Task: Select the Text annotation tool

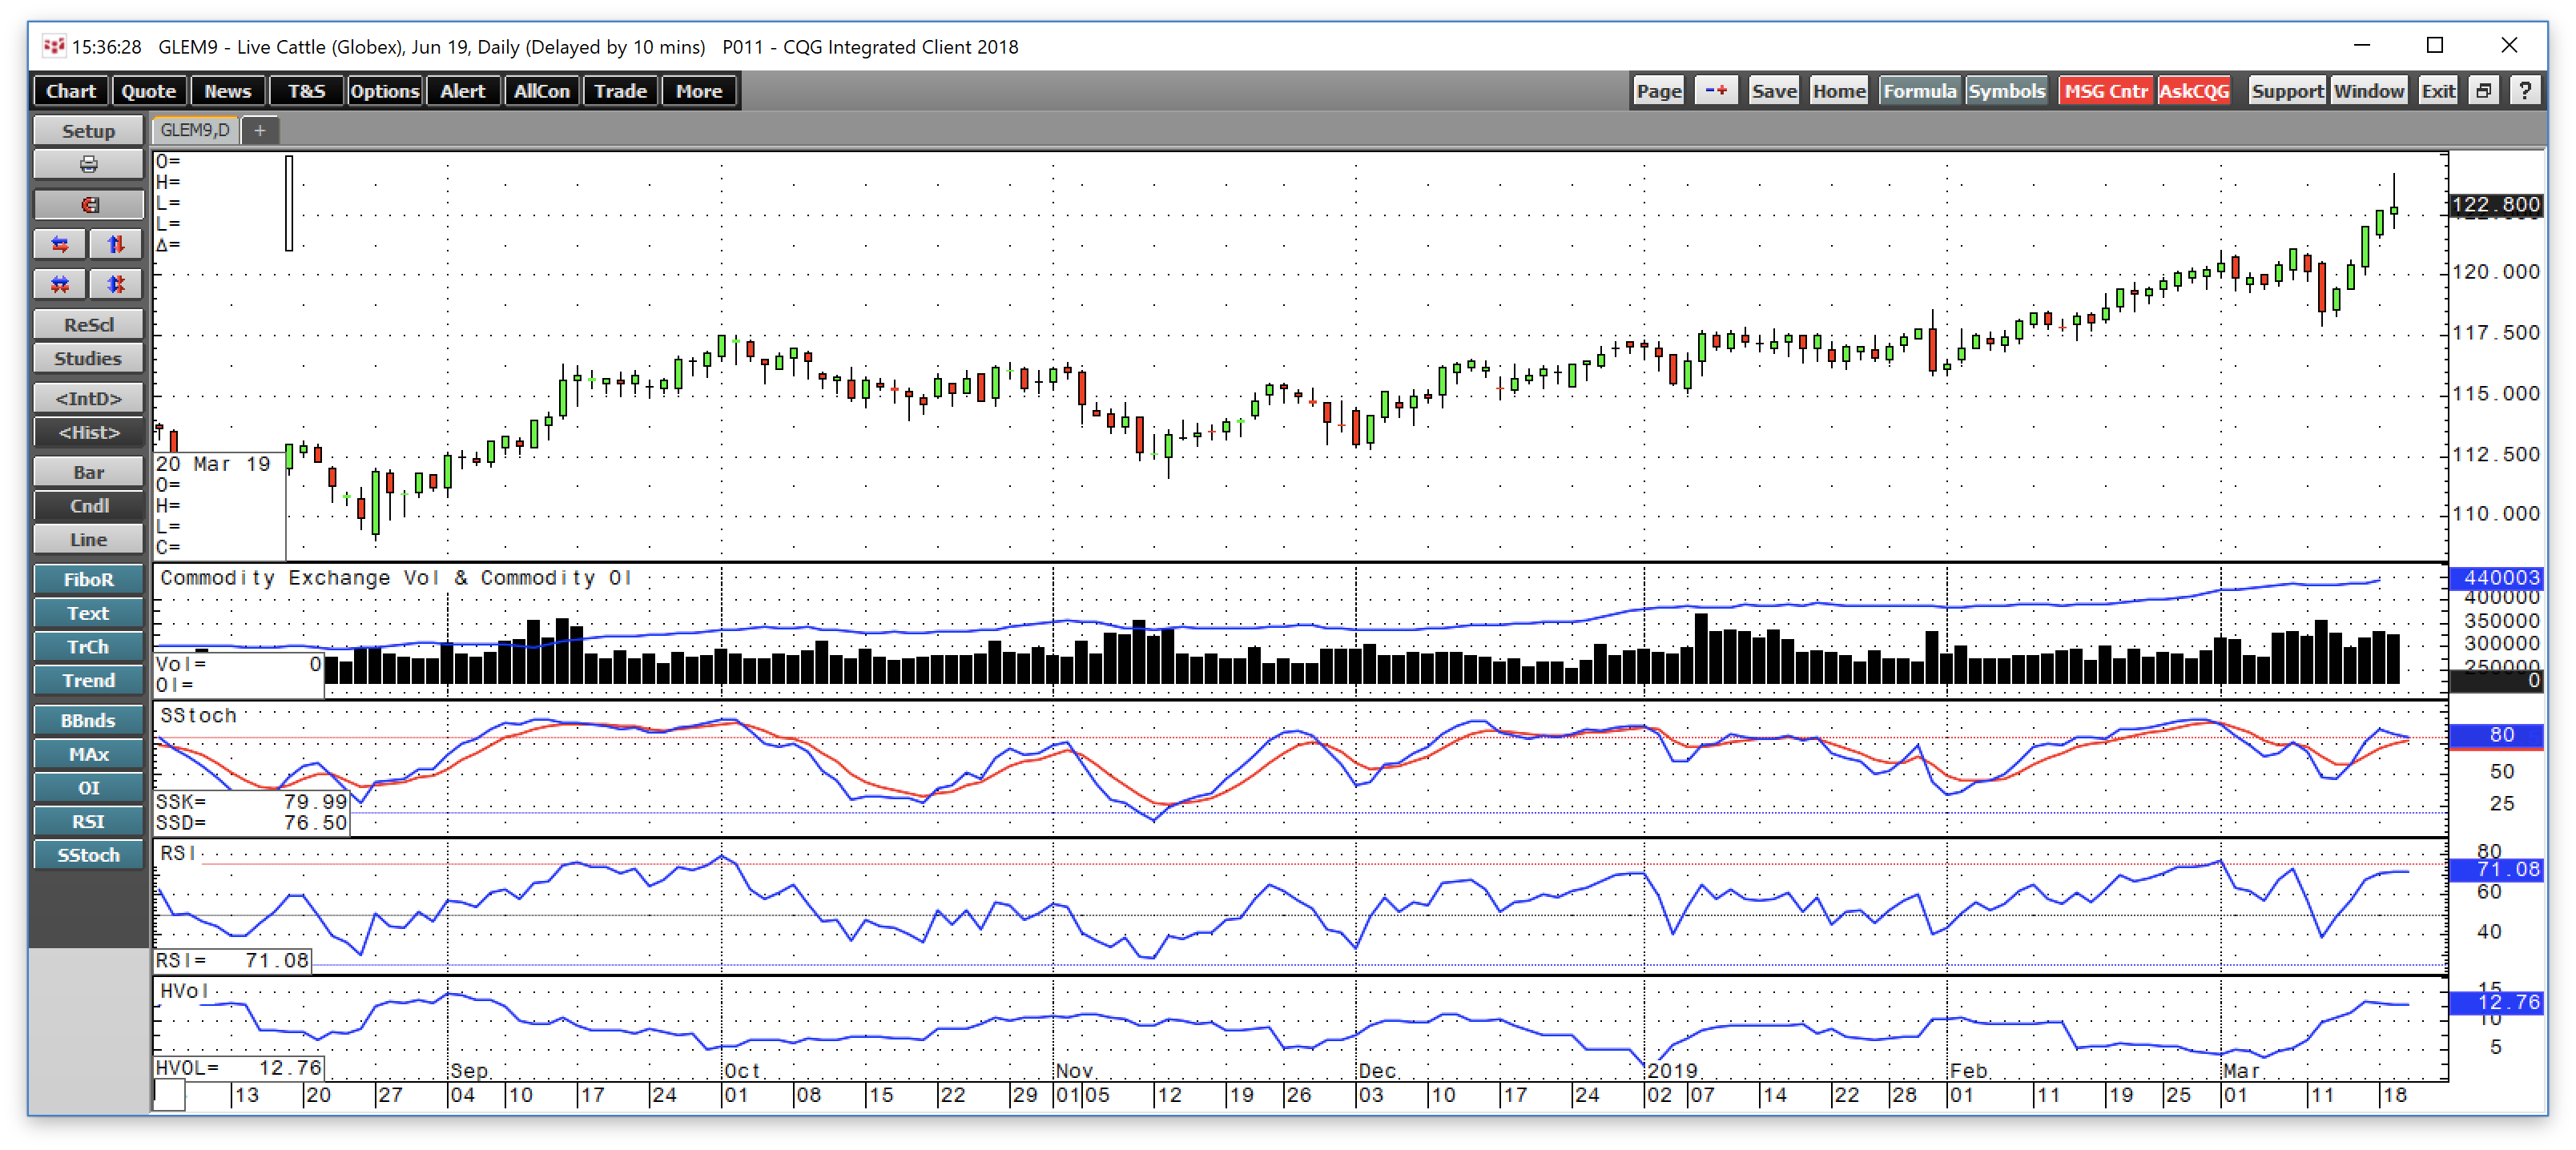Action: [x=88, y=613]
